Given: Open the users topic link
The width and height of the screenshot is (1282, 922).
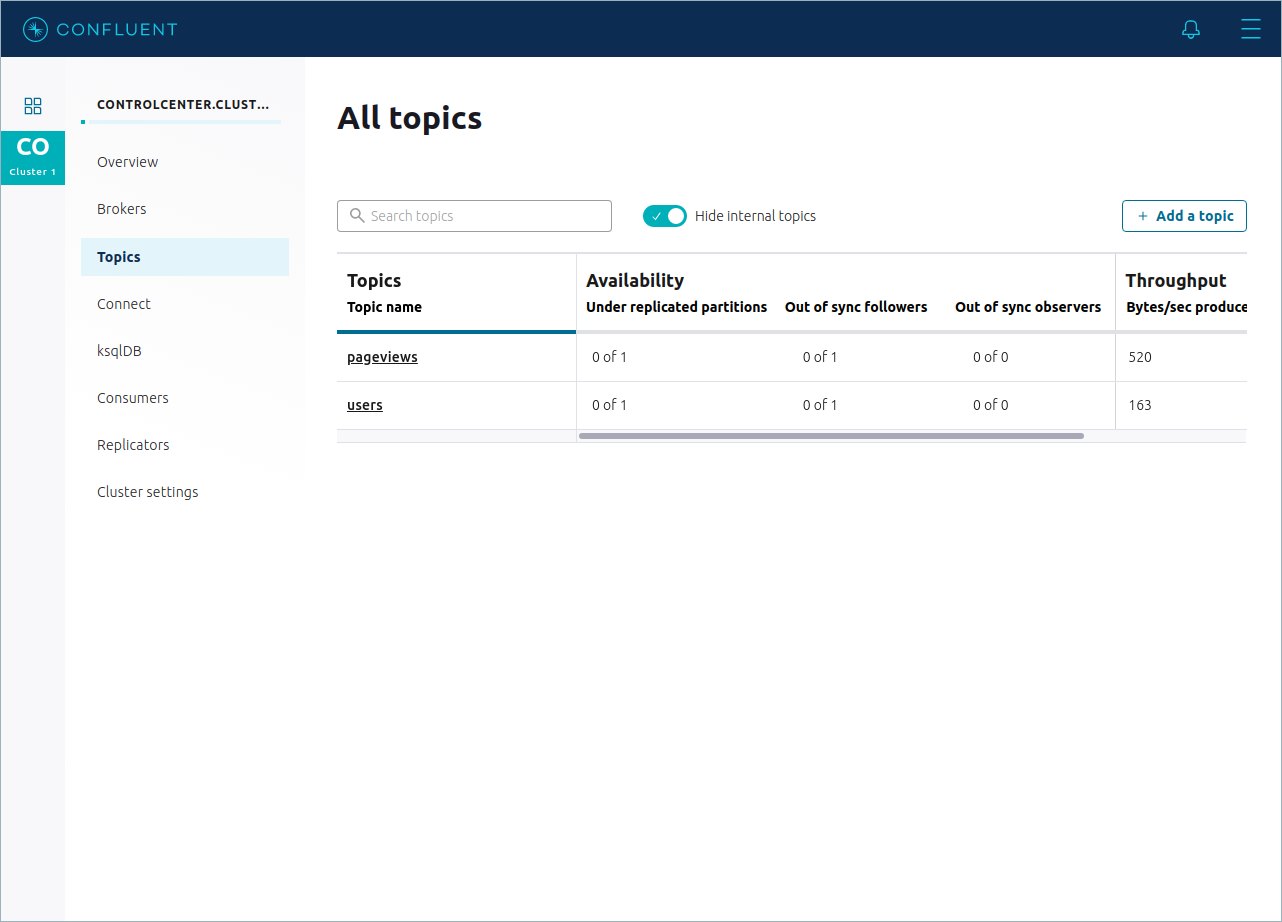Looking at the screenshot, I should (365, 405).
